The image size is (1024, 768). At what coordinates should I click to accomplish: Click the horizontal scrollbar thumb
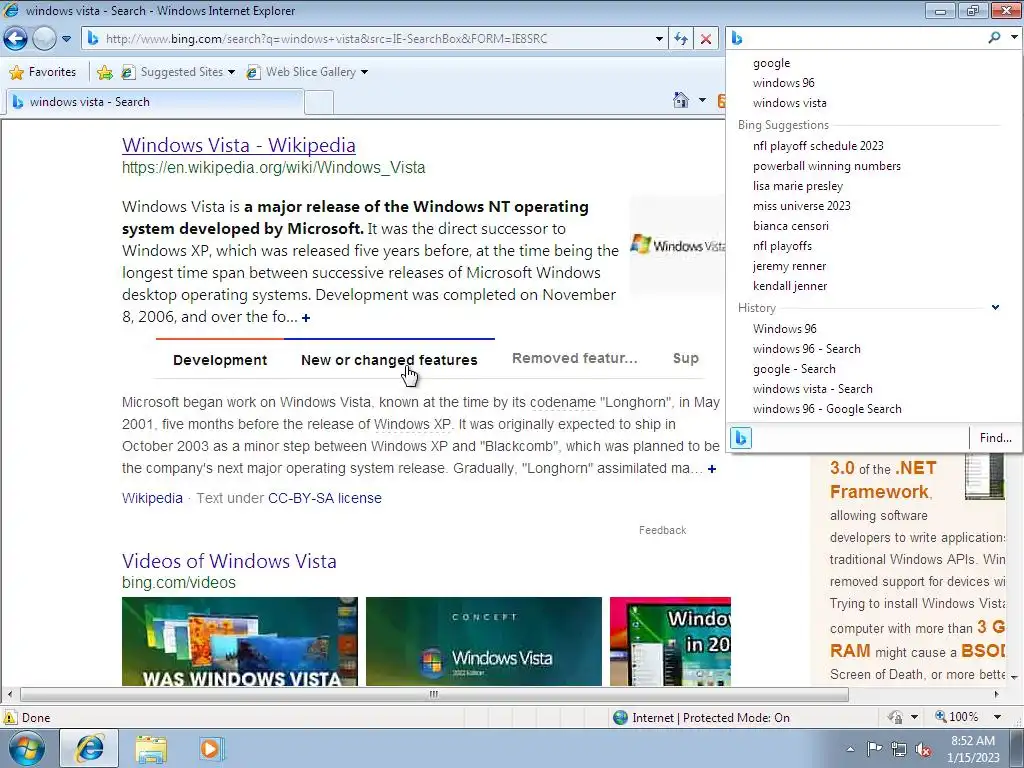click(x=434, y=694)
